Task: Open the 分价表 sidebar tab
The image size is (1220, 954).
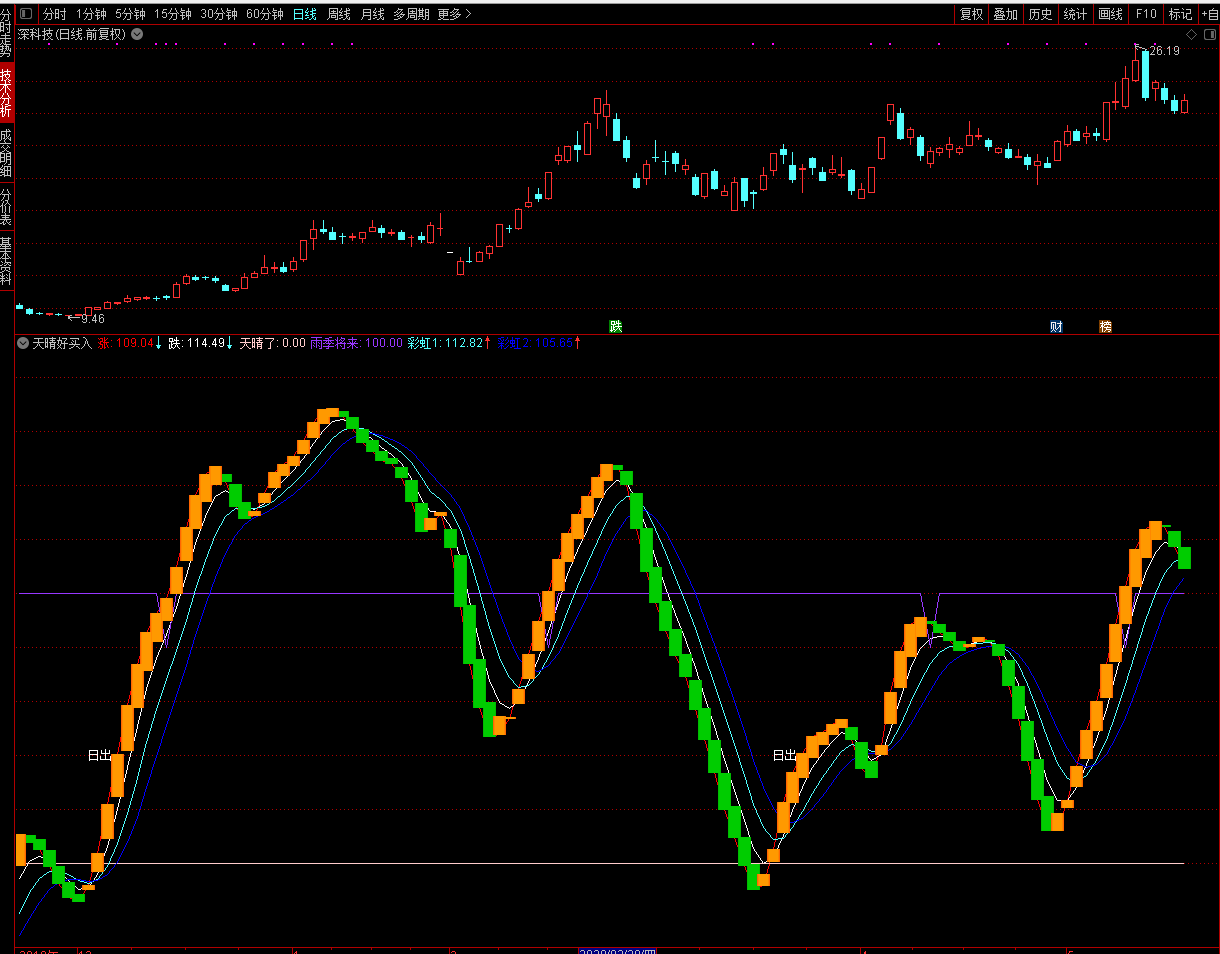Action: coord(6,206)
